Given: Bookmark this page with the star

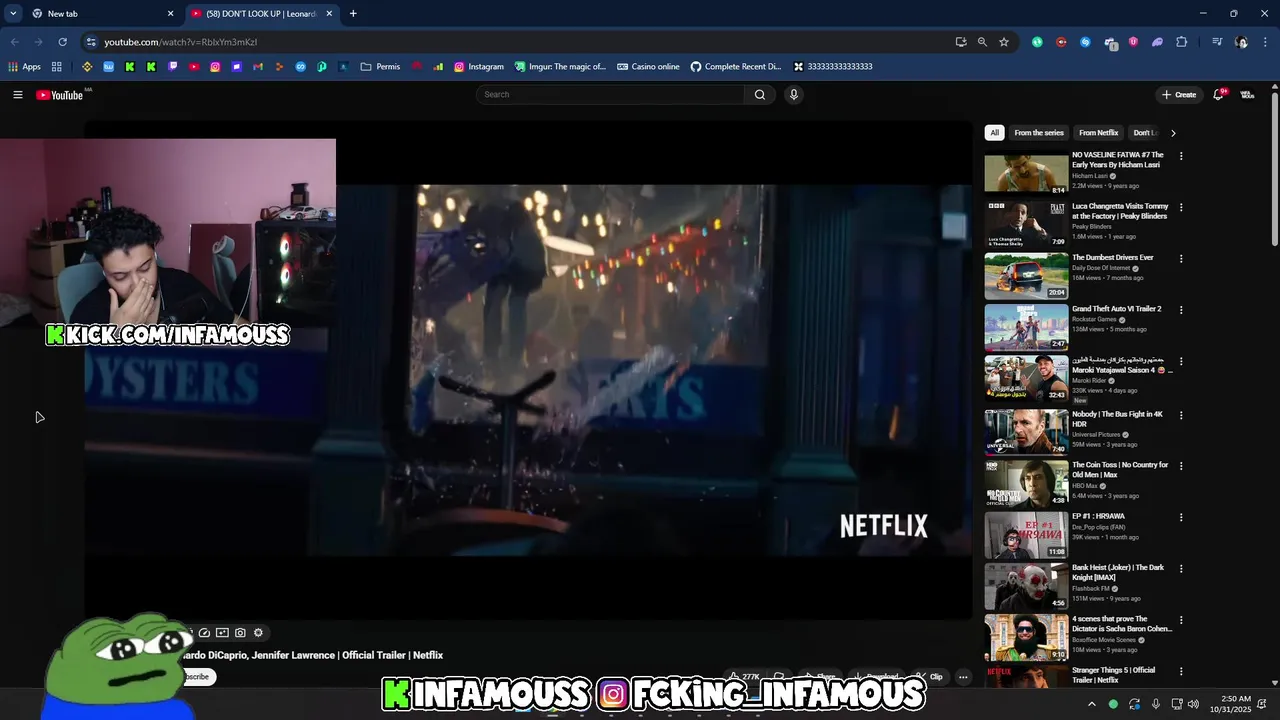Looking at the screenshot, I should coord(1004,42).
